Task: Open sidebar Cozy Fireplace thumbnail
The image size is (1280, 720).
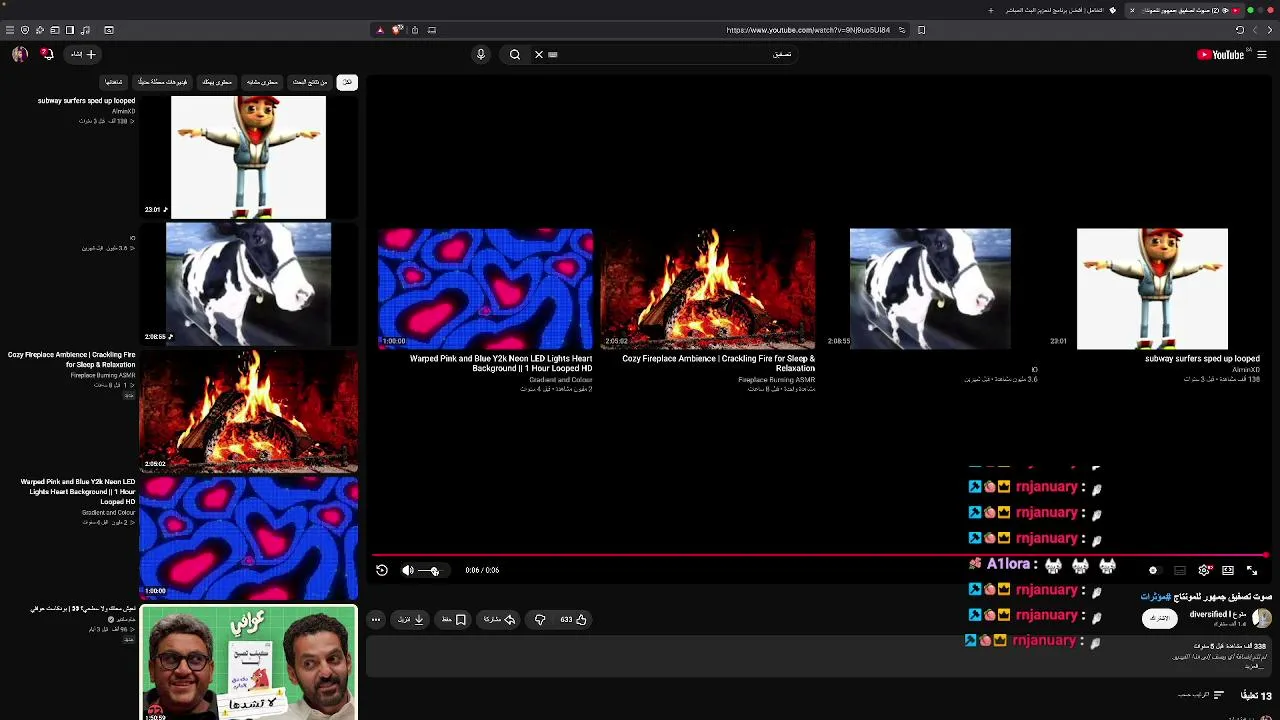Action: click(248, 411)
